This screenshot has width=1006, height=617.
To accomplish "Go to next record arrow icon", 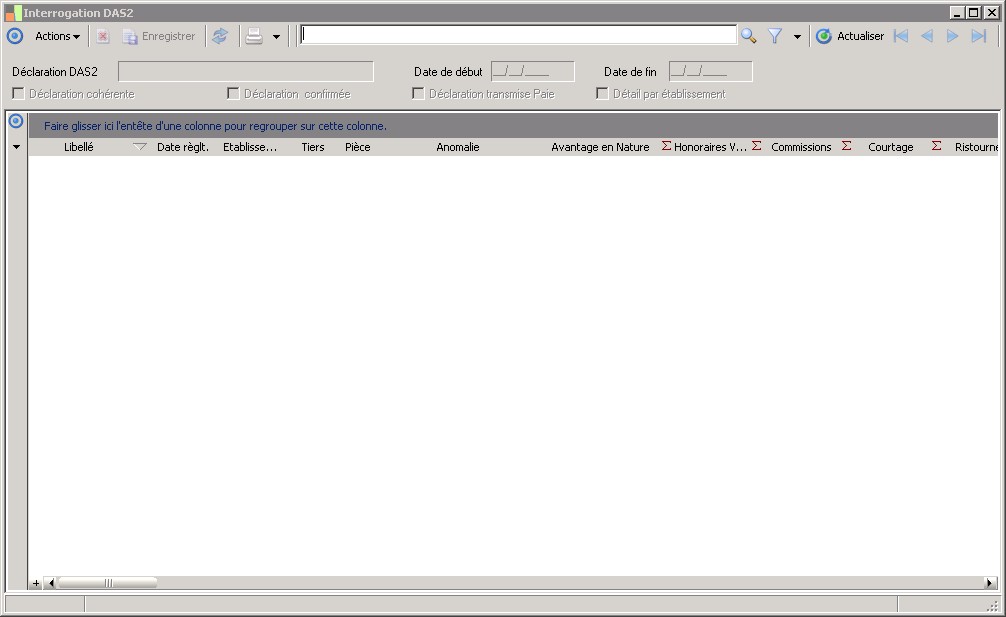I will (953, 36).
